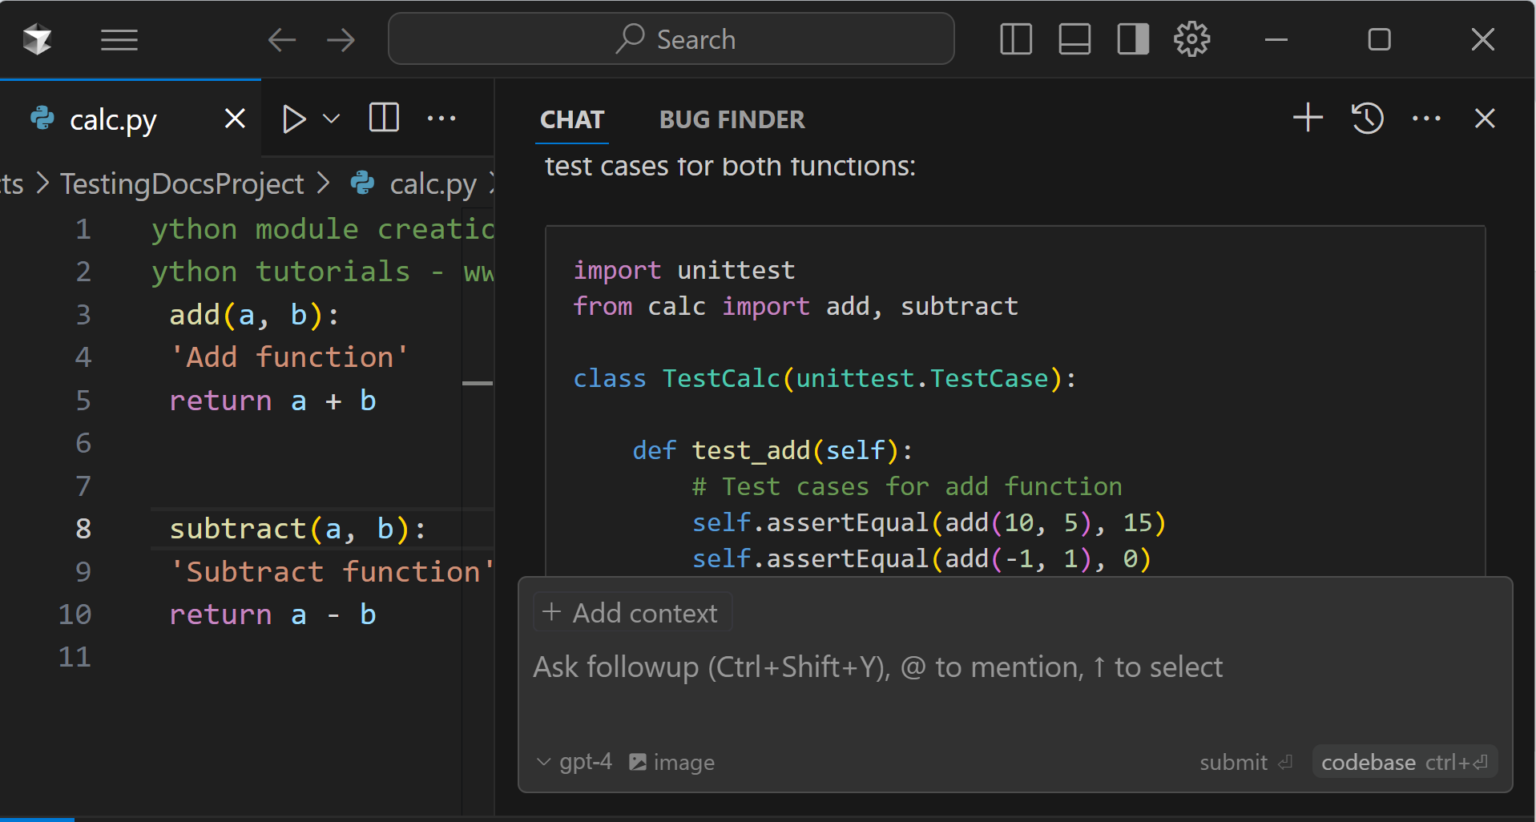This screenshot has height=822, width=1536.
Task: Select the CHAT tab
Action: tap(571, 119)
